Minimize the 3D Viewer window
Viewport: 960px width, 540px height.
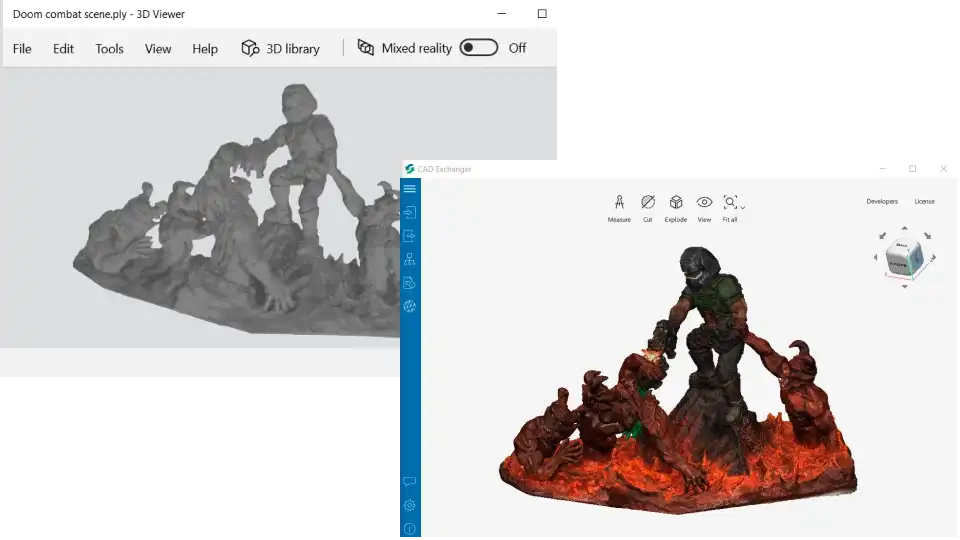pos(501,13)
